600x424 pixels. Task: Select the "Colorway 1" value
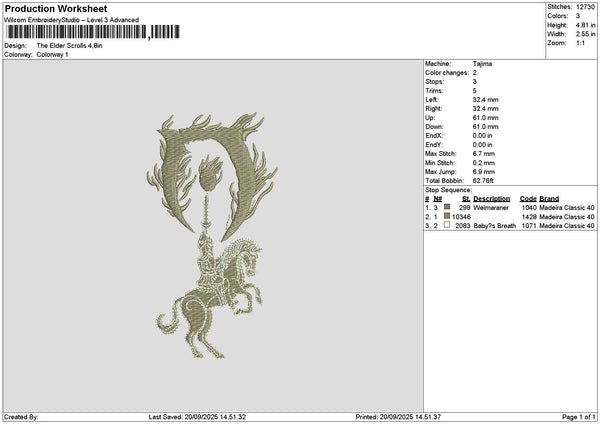(52, 55)
